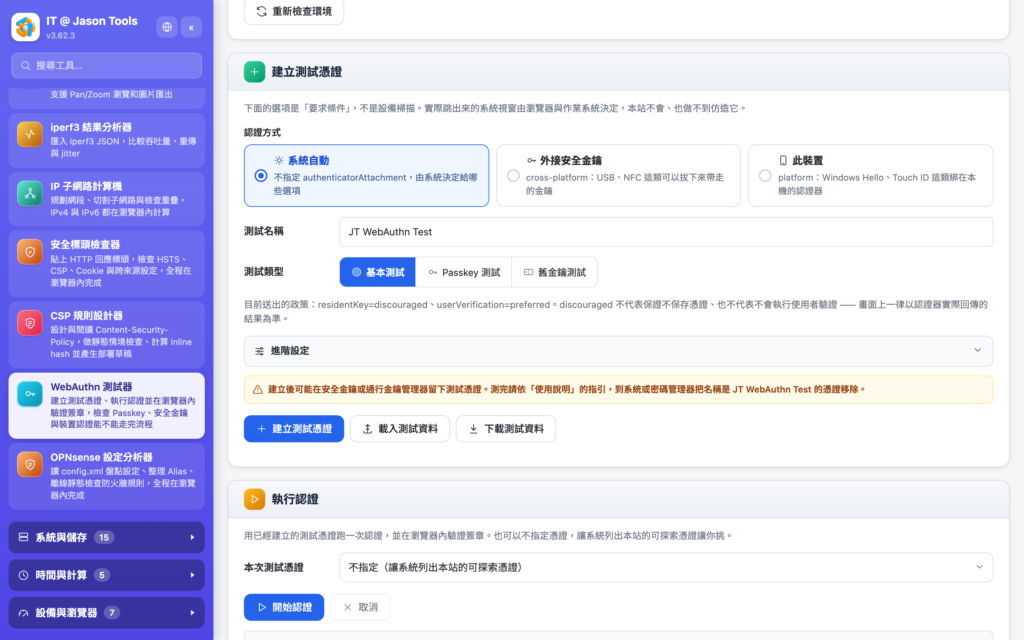Click the iperf3 結果分析器 tool icon
This screenshot has height=640, width=1024.
coord(29,134)
